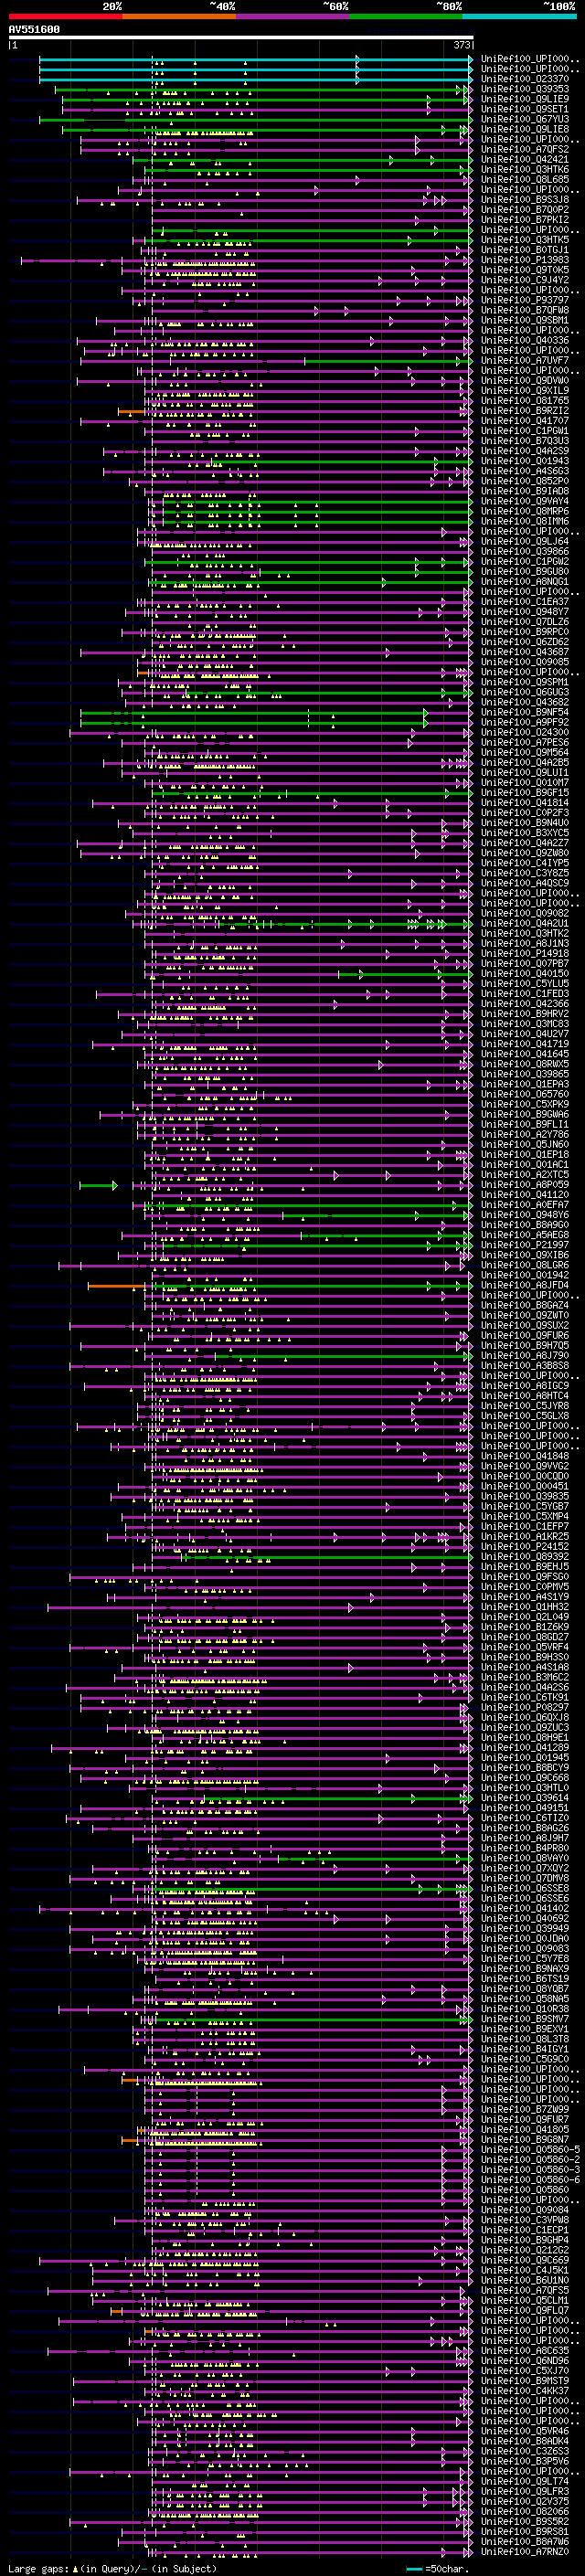Click the UniRef100_Q9LJ64 label
The height and width of the screenshot is (2576, 585).
[x=525, y=541]
